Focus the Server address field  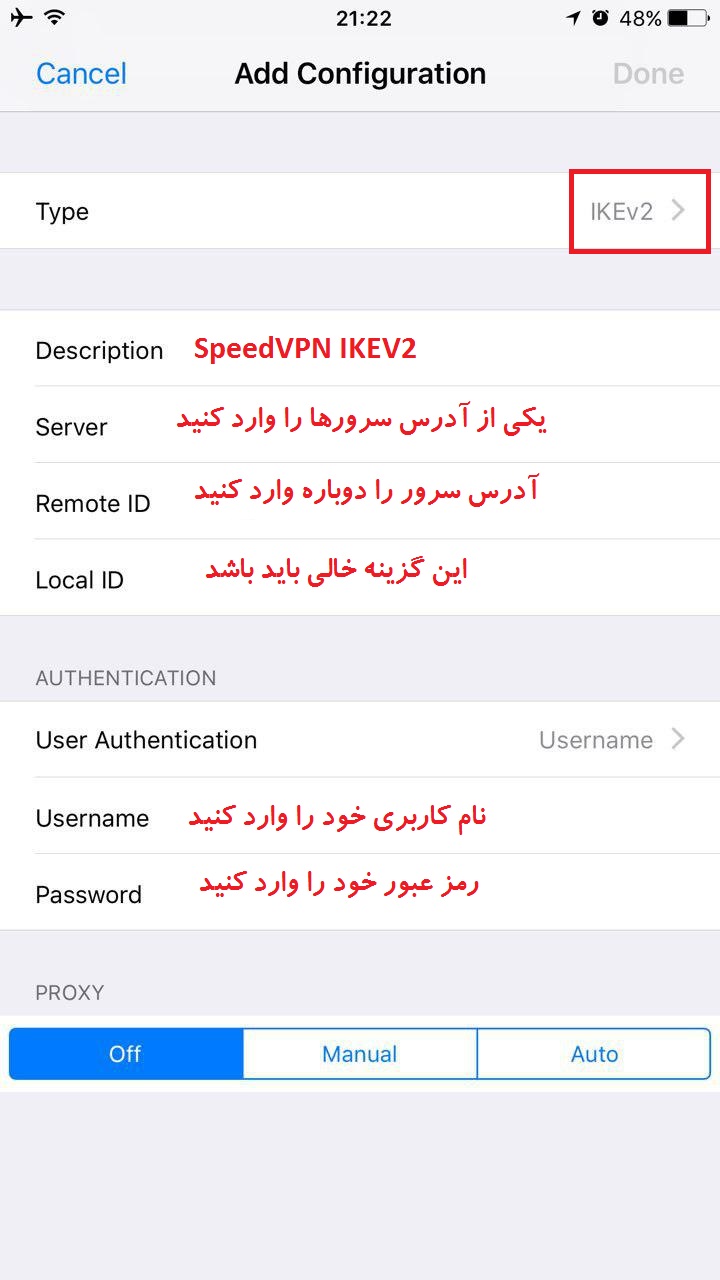click(360, 425)
